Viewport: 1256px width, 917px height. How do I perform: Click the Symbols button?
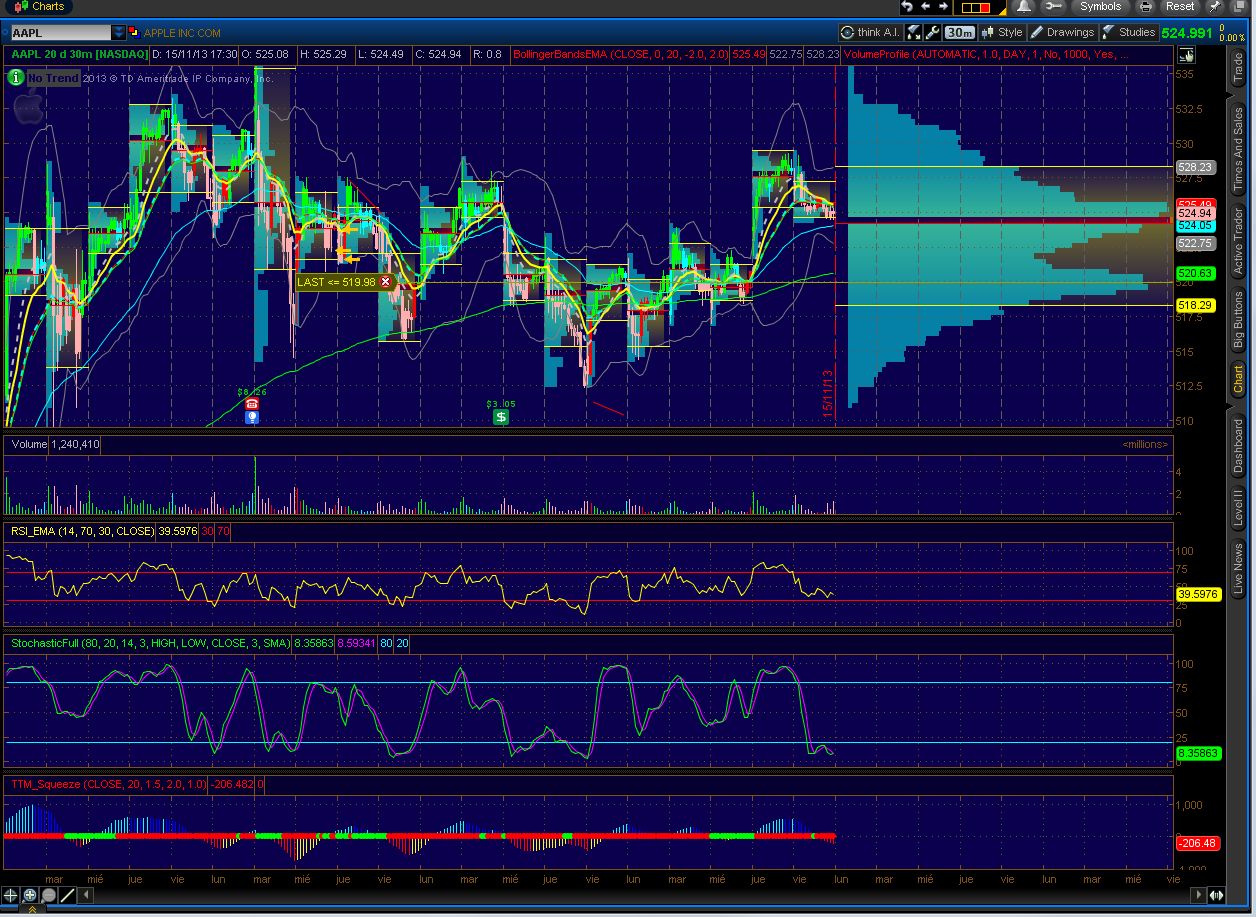coord(1100,6)
